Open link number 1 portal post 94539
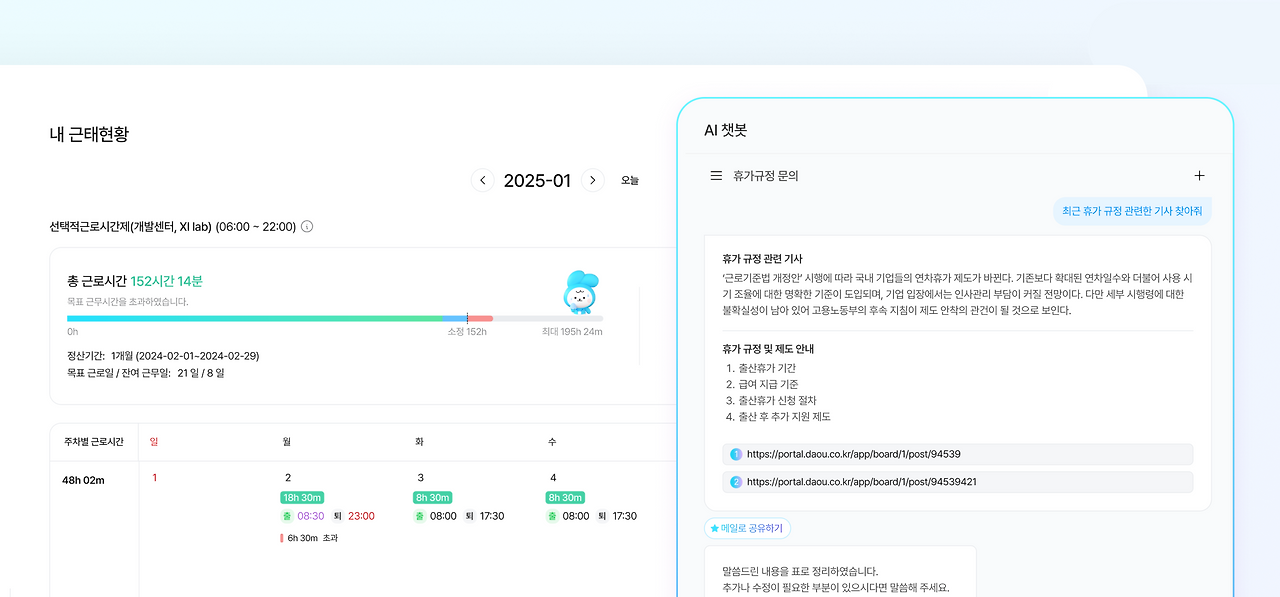The image size is (1280, 597). [x=957, y=454]
